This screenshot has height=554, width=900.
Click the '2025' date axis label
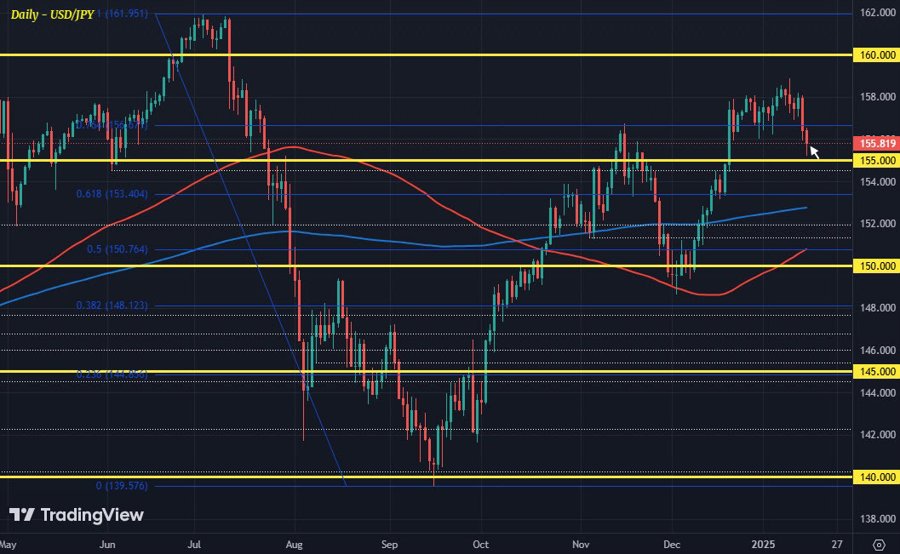(x=763, y=544)
